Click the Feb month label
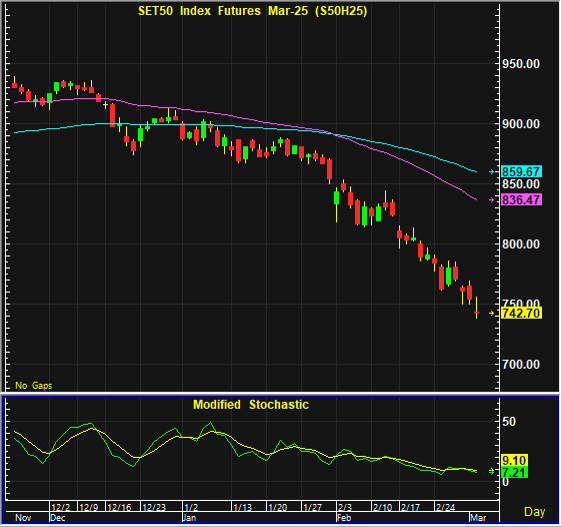561x527 pixels. coord(344,518)
